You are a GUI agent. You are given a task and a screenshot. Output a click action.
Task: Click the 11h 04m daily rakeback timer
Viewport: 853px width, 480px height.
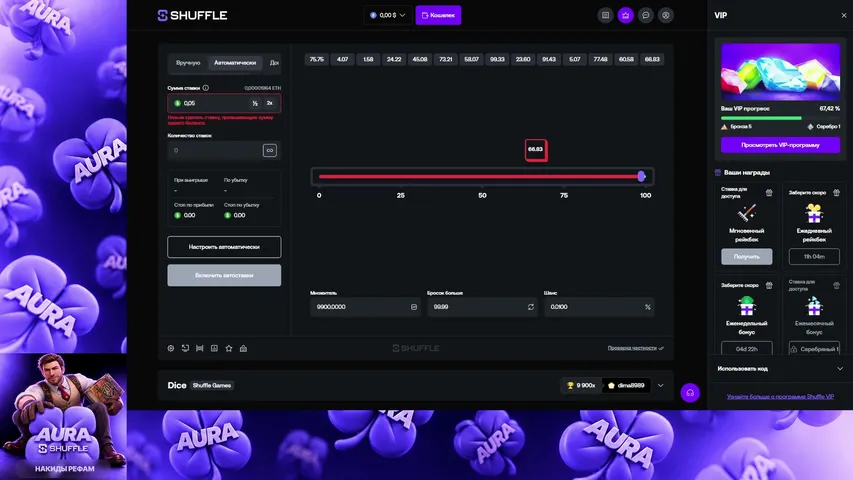tap(814, 256)
